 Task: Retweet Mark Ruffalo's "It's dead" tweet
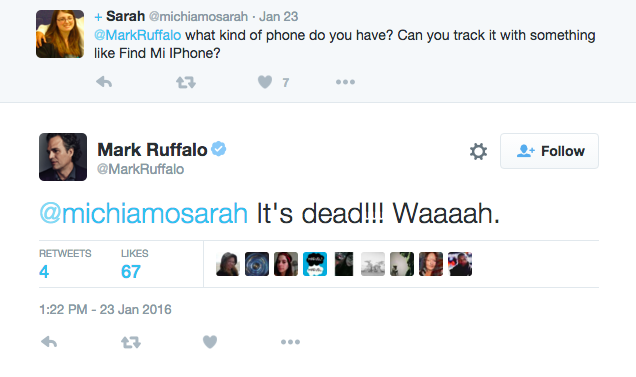point(131,343)
